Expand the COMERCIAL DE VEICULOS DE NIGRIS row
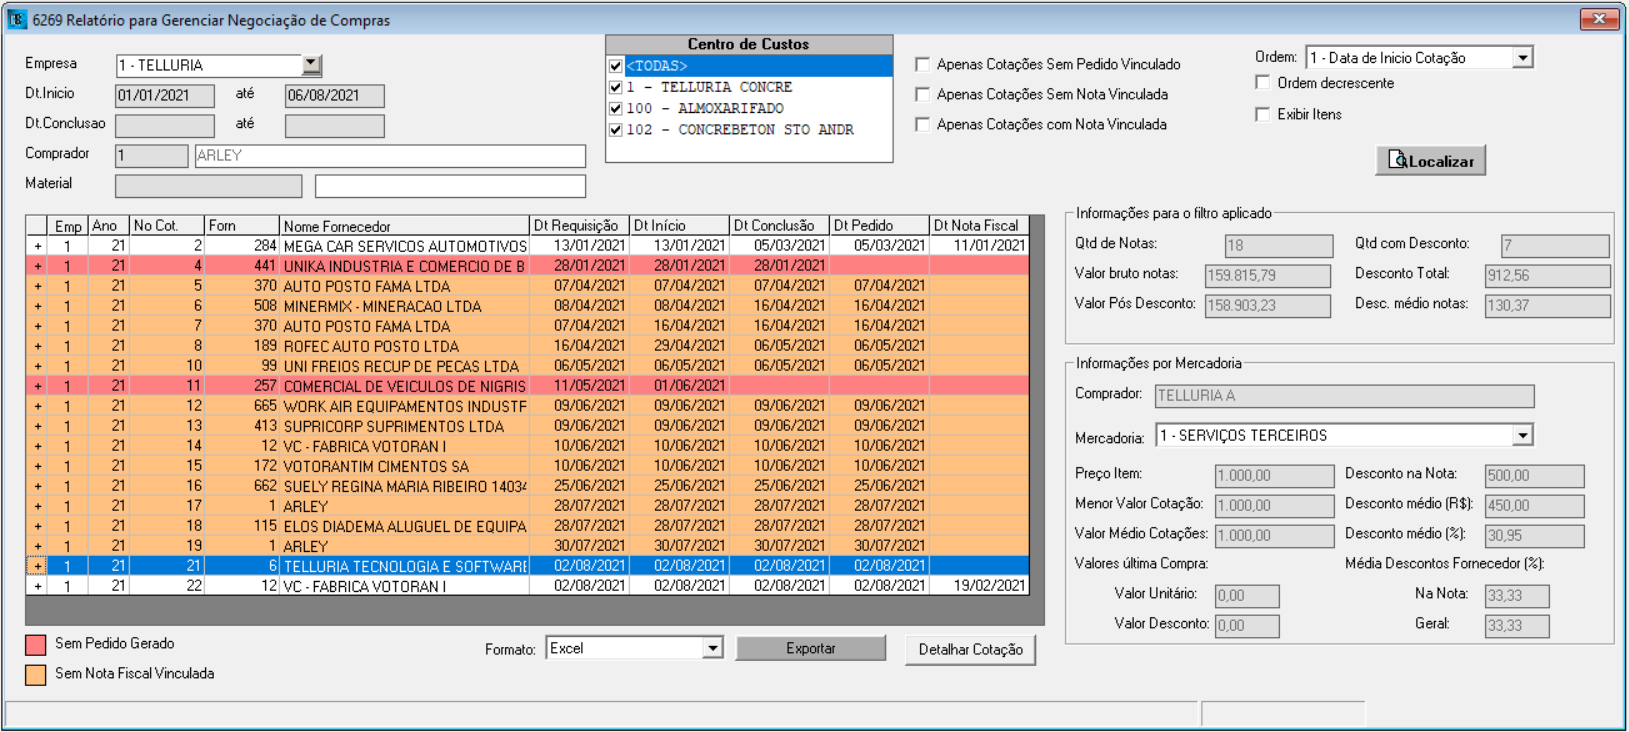The height and width of the screenshot is (732, 1629). pos(37,386)
